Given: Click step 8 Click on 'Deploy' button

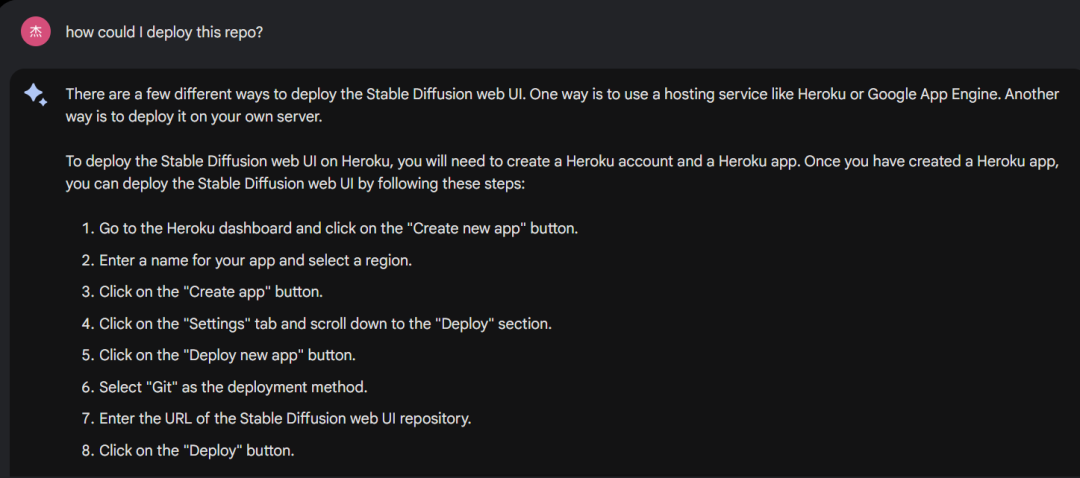Looking at the screenshot, I should click(x=188, y=451).
